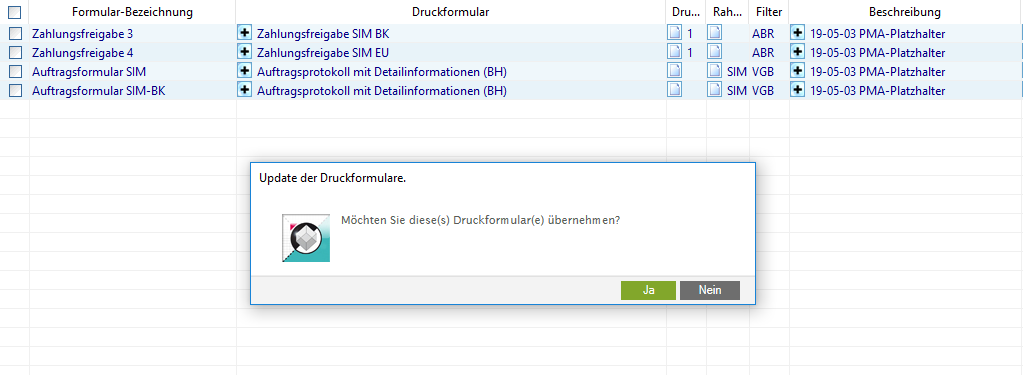The height and width of the screenshot is (375, 1023).
Task: Click PMA-Platzhalter description in Auftragsformular SIM-BK row
Action: click(878, 91)
